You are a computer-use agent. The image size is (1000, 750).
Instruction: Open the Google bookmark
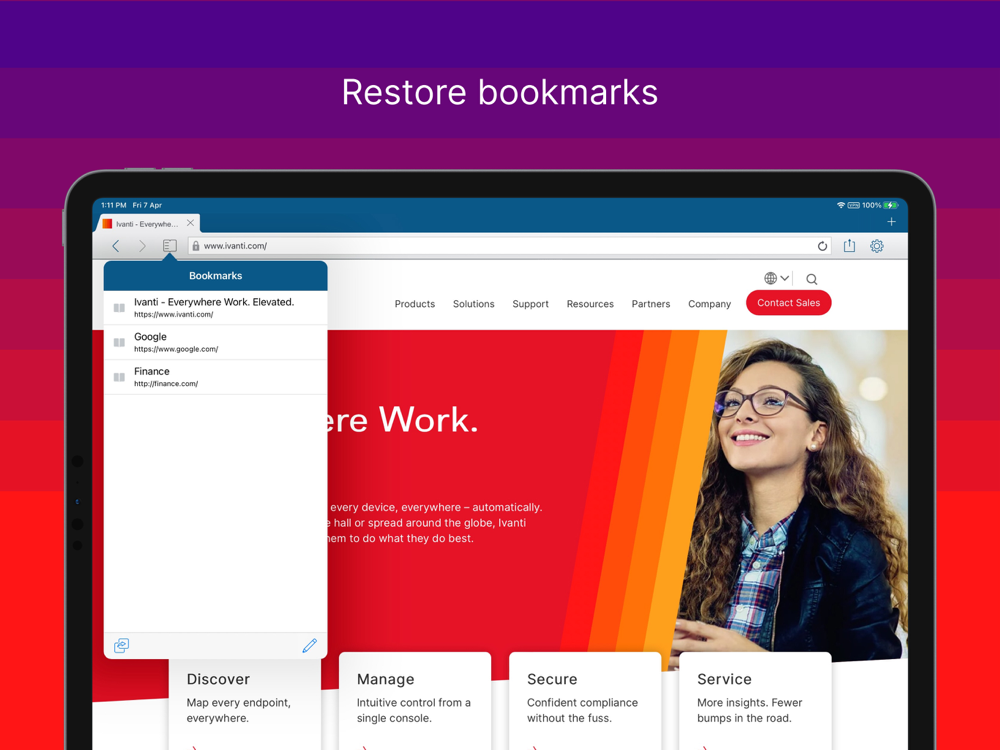pyautogui.click(x=216, y=342)
